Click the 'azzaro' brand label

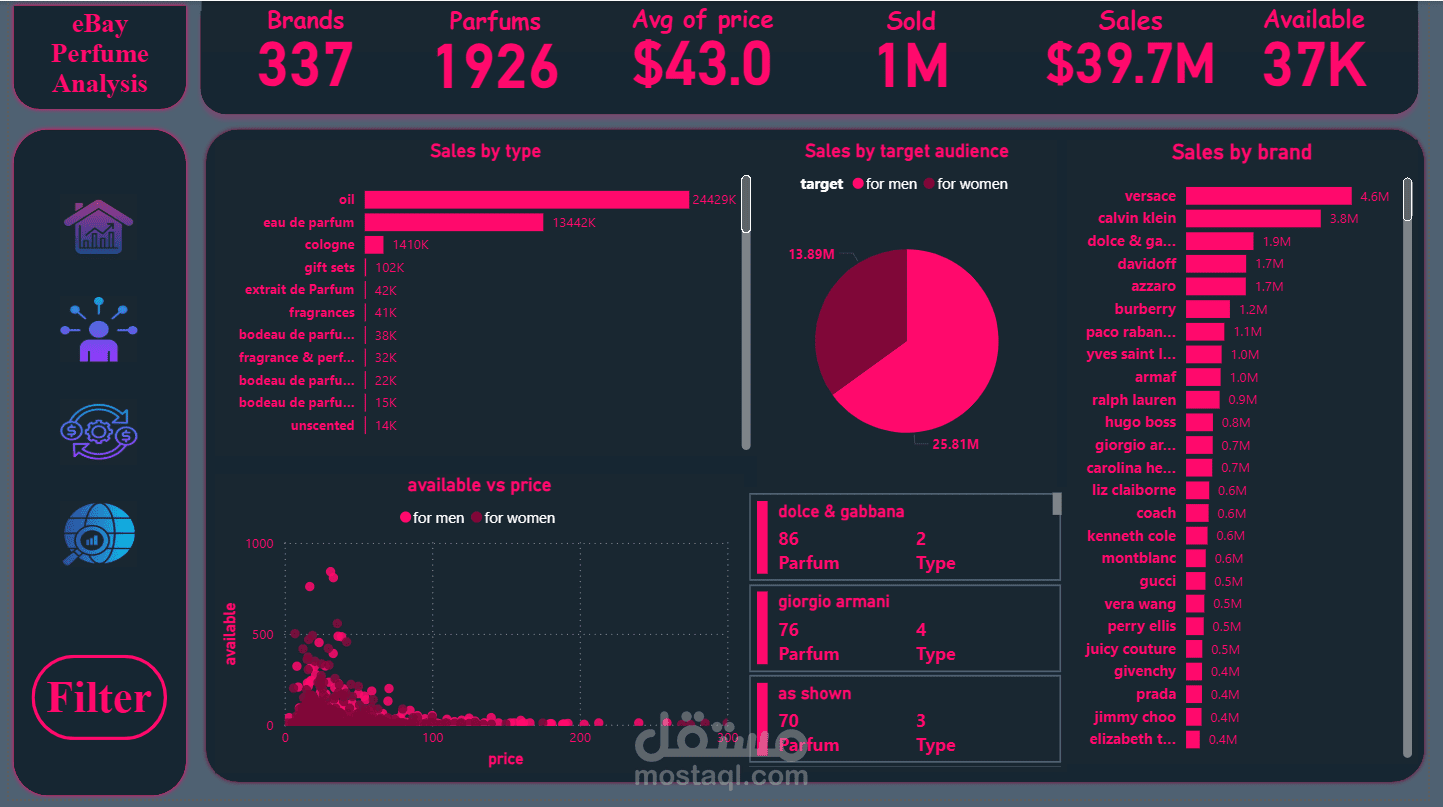coord(1151,287)
